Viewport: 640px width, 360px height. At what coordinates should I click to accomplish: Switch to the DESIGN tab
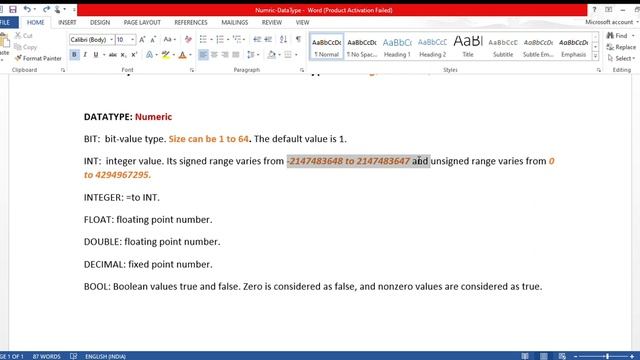(x=100, y=22)
